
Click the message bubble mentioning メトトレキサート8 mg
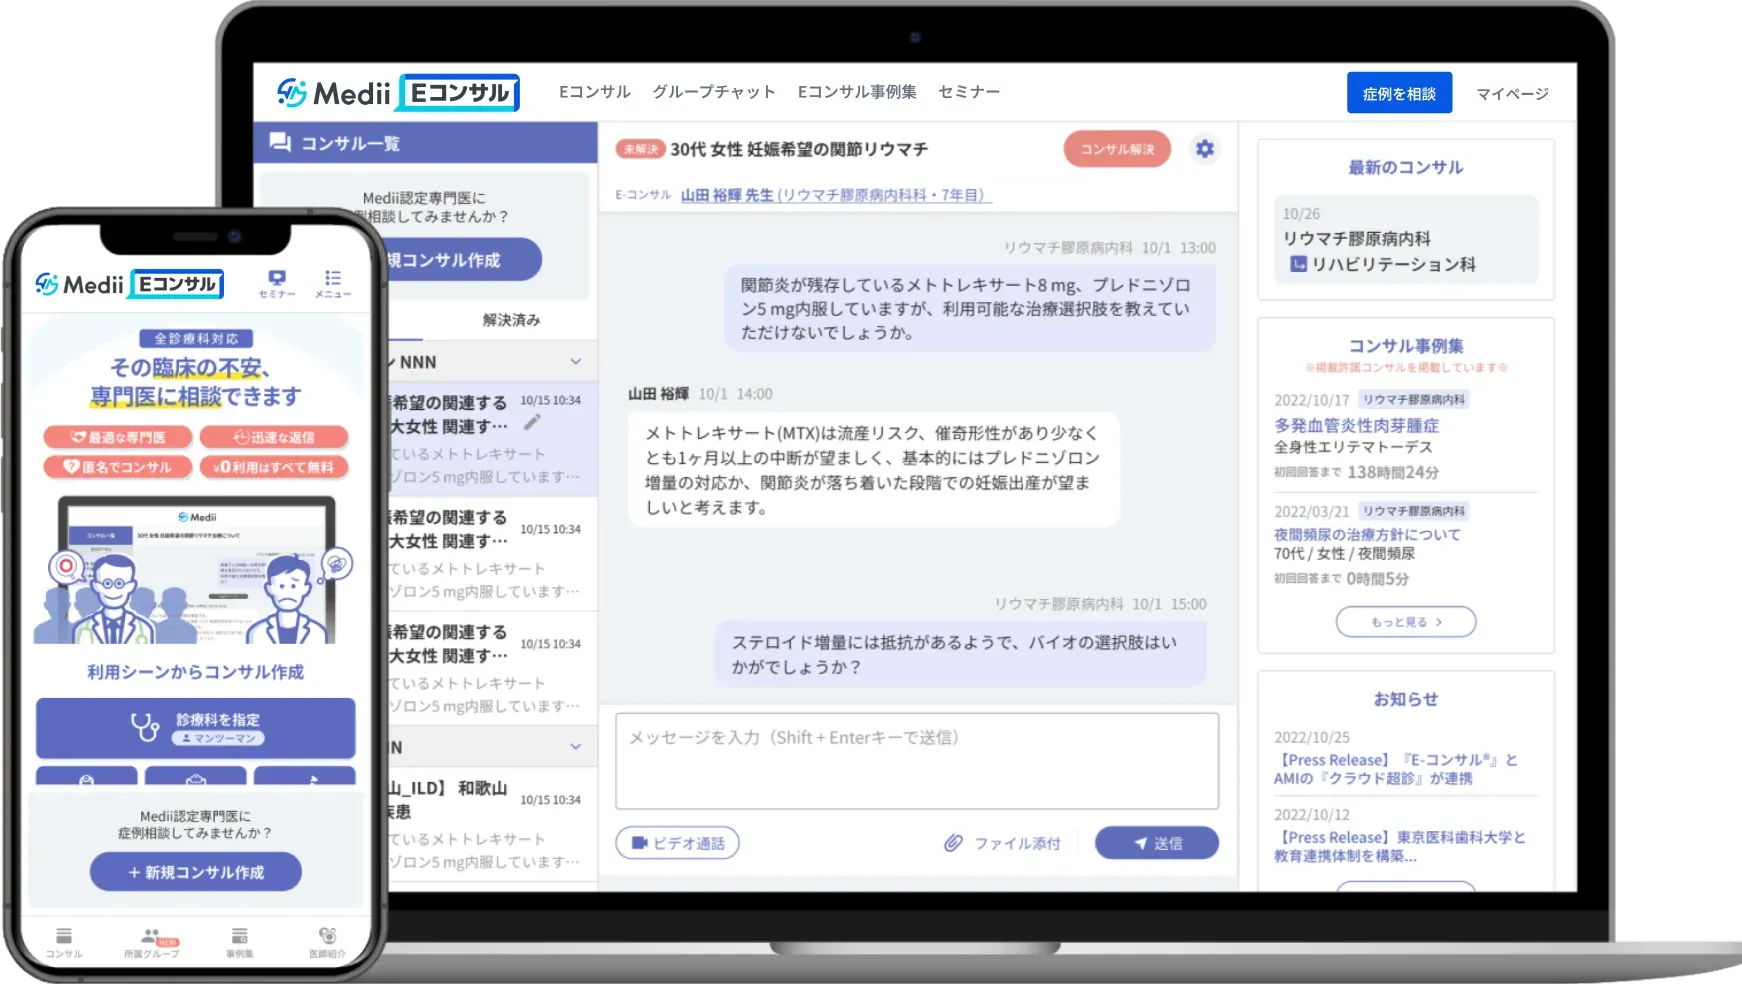(x=970, y=309)
